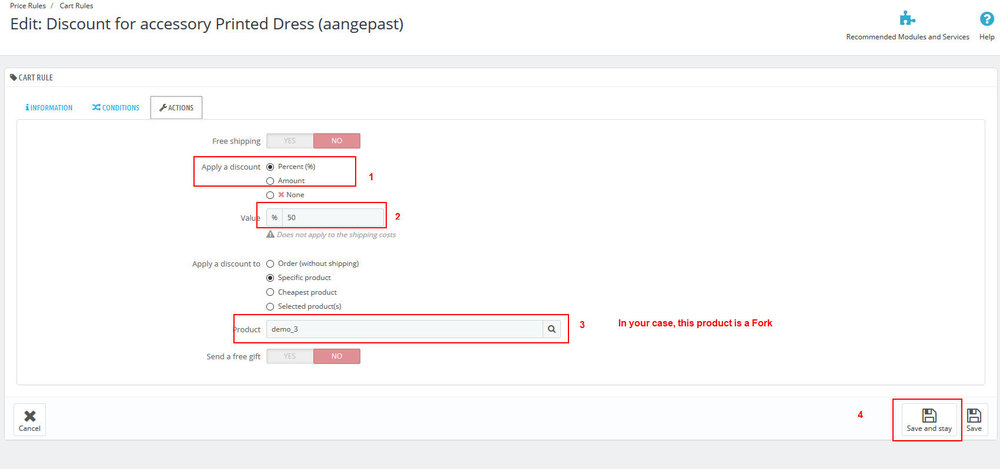1000x469 pixels.
Task: Open the Conditions tab
Action: tap(116, 108)
